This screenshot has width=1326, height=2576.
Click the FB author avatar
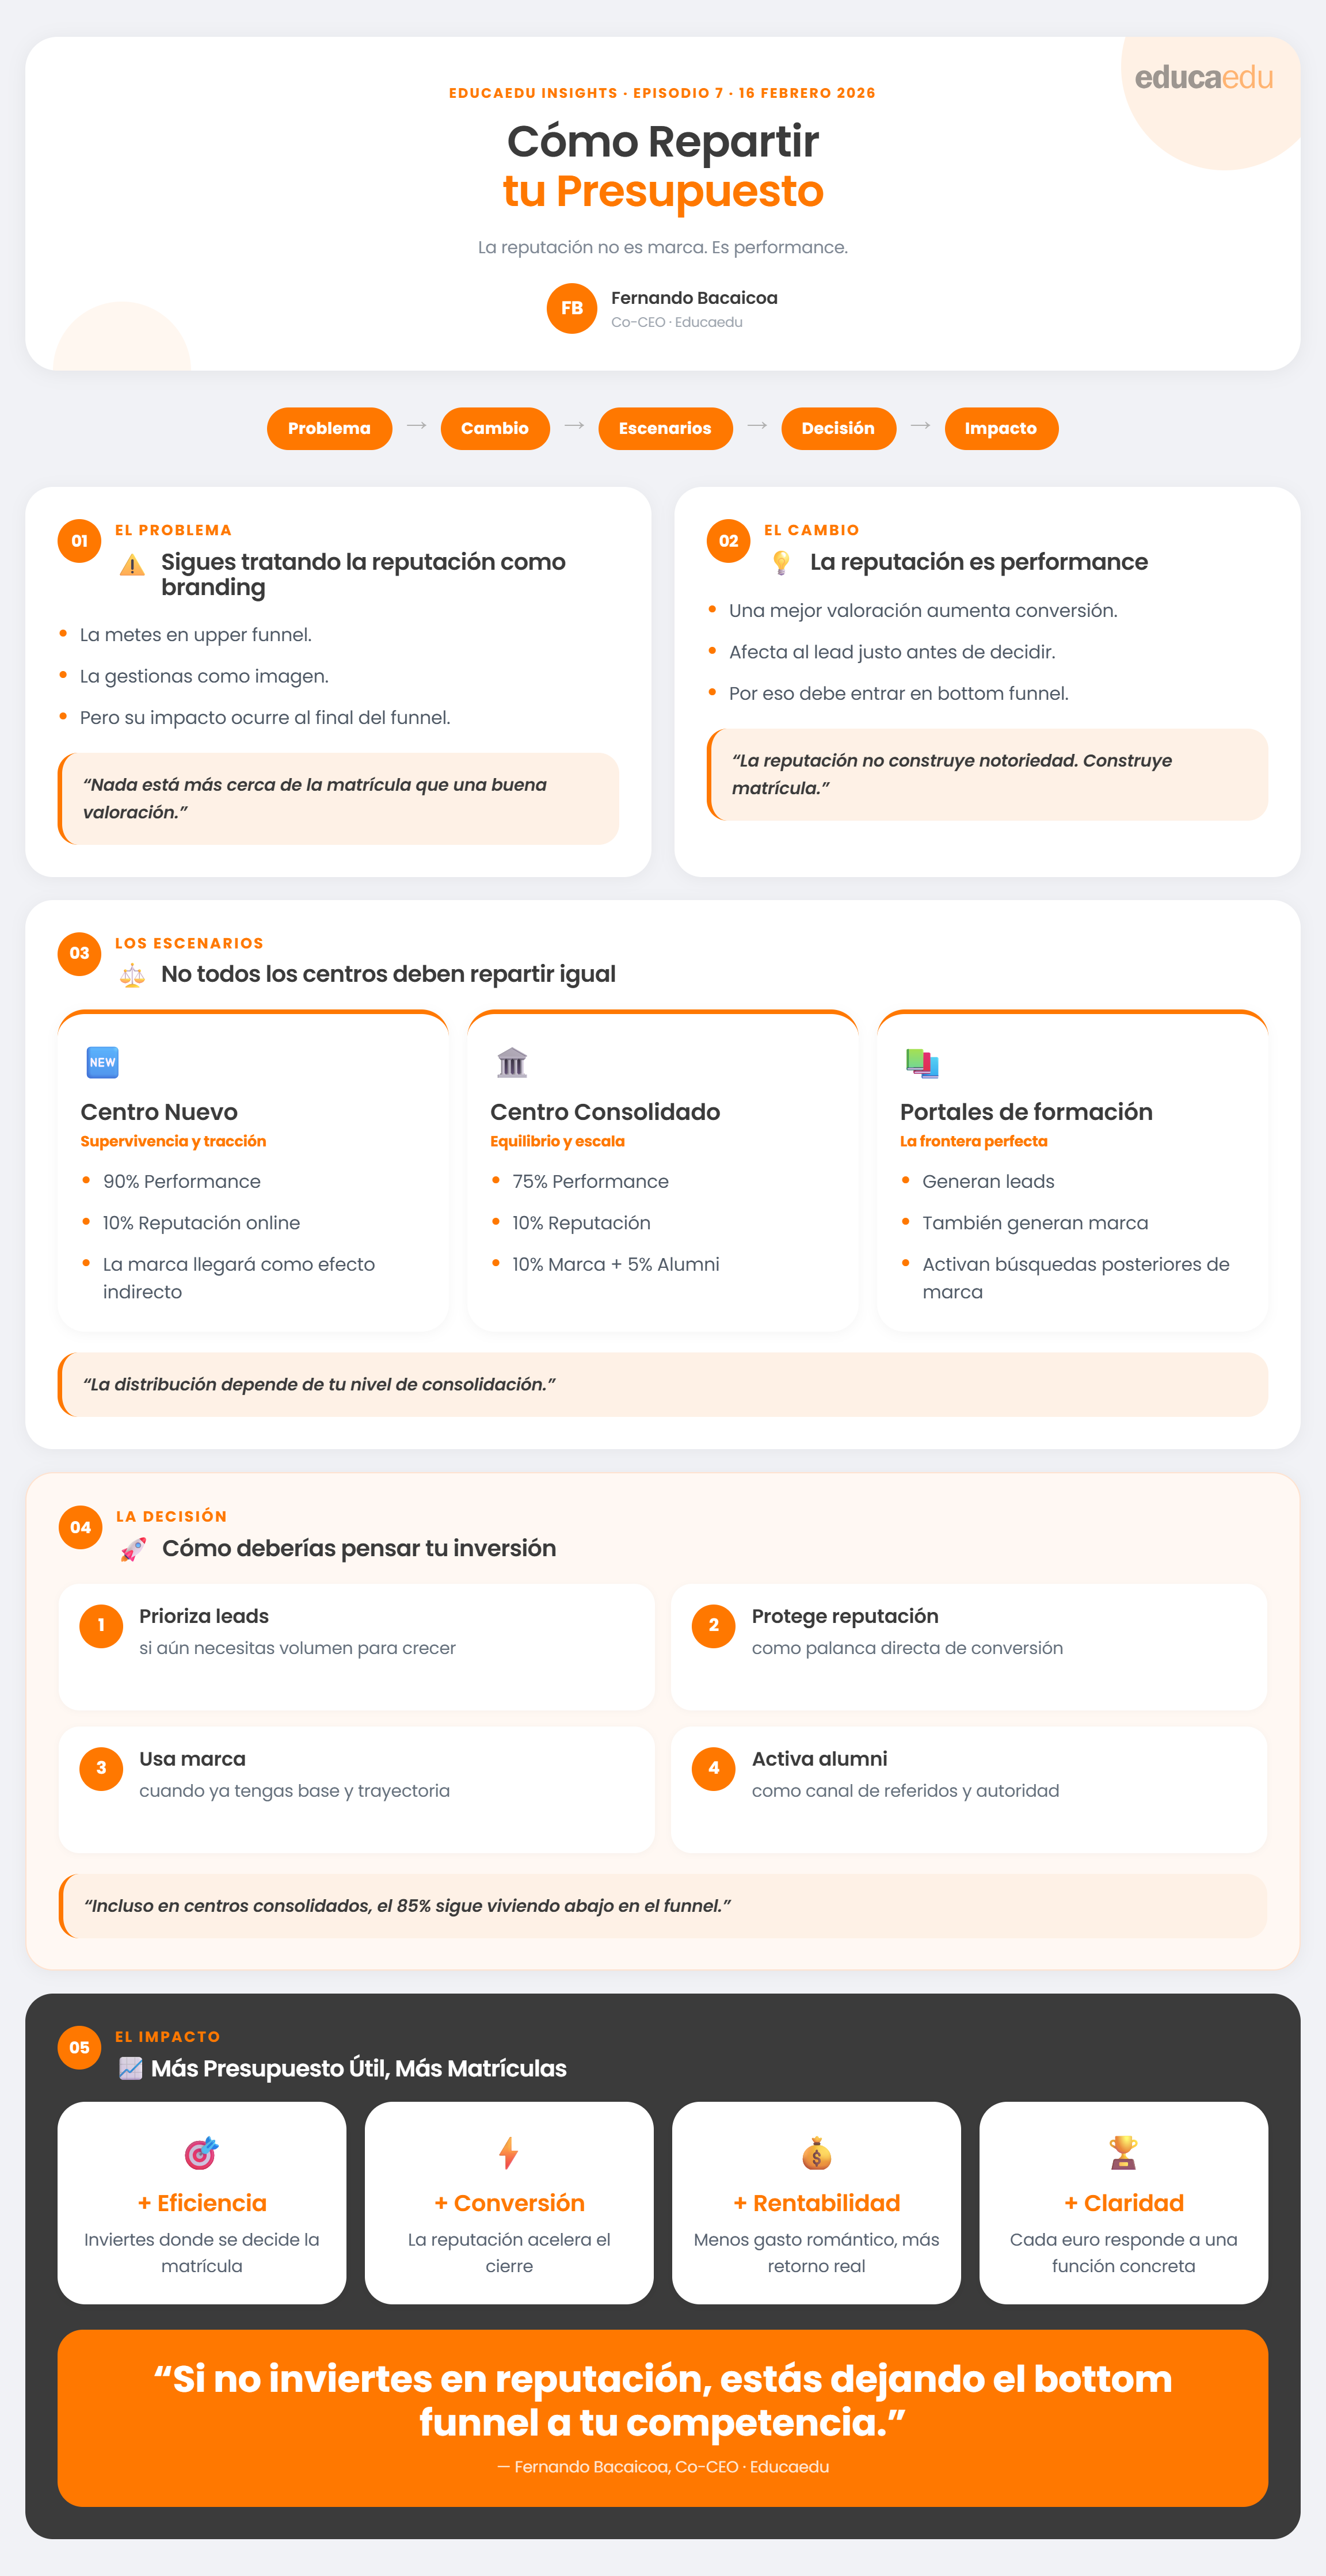click(572, 308)
